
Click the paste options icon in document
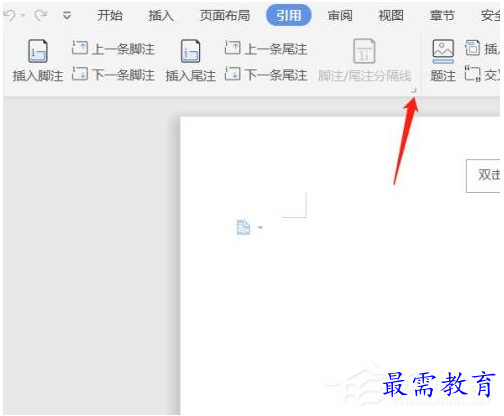pos(243,227)
